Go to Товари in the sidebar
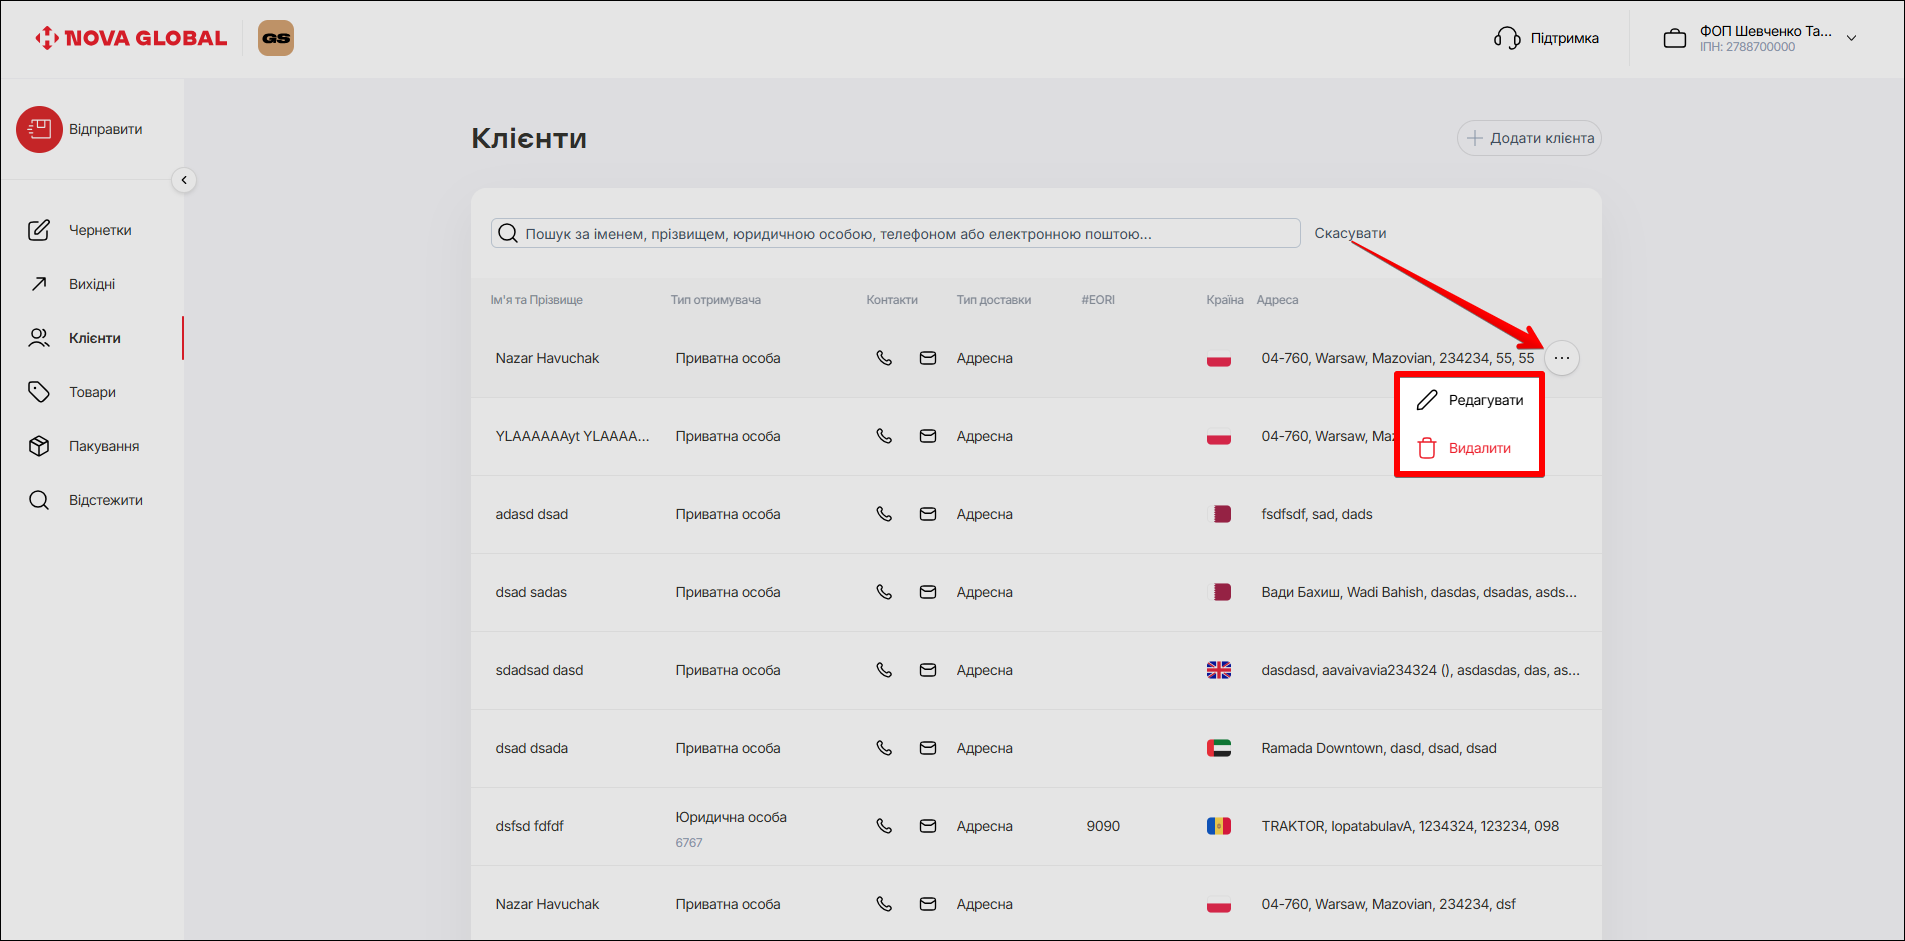The height and width of the screenshot is (941, 1905). pos(92,392)
